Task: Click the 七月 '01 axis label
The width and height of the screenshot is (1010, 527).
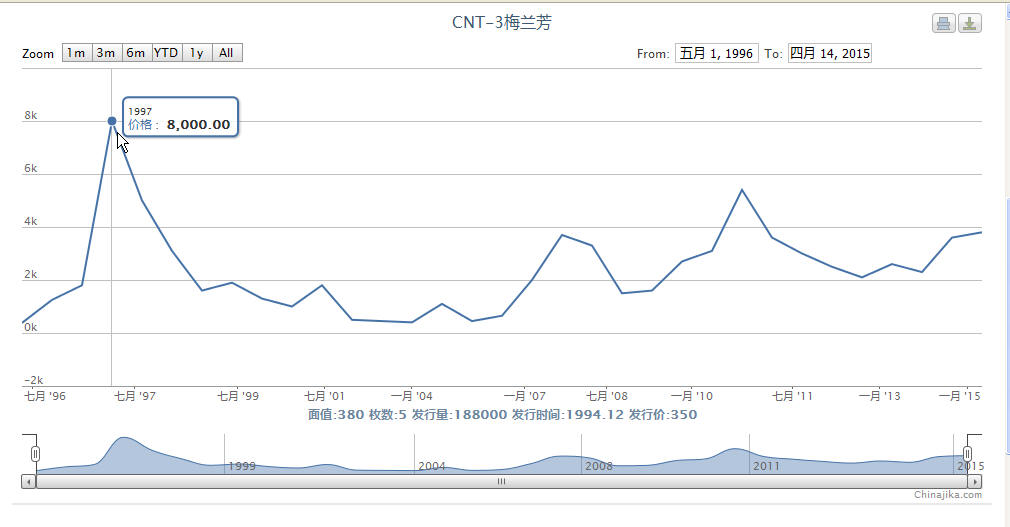Action: [325, 396]
